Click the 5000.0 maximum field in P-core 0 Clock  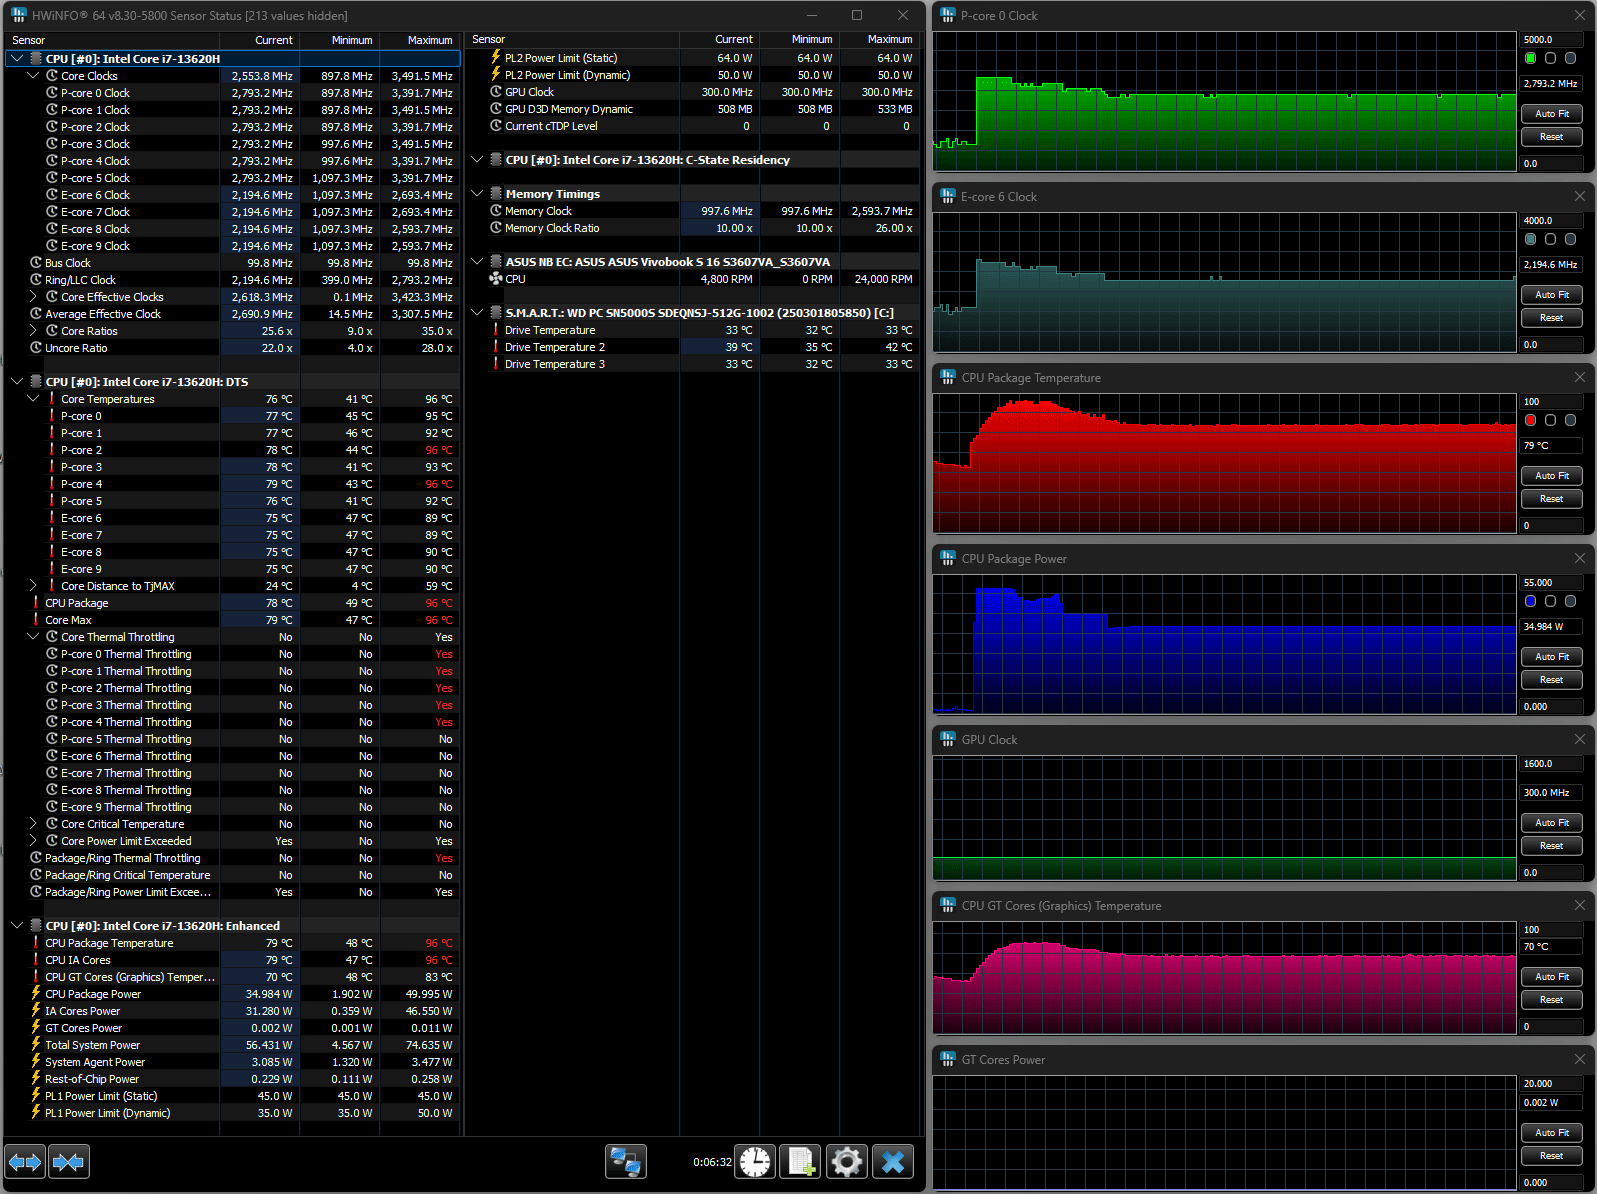pyautogui.click(x=1550, y=40)
